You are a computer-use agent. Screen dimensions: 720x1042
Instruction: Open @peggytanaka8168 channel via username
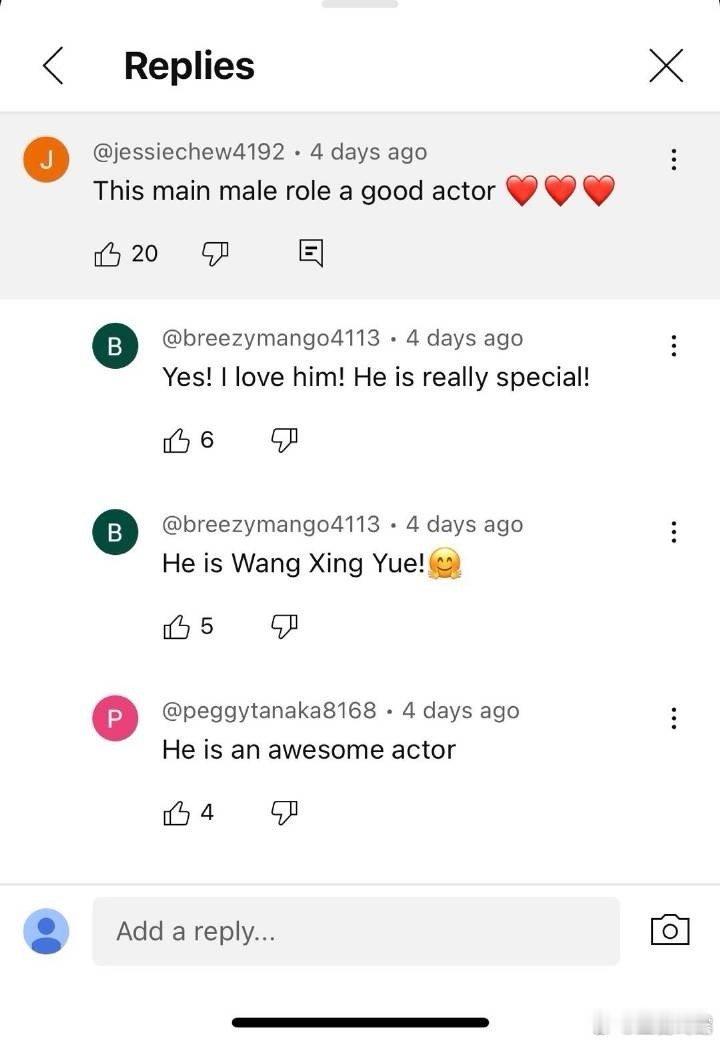(x=269, y=710)
